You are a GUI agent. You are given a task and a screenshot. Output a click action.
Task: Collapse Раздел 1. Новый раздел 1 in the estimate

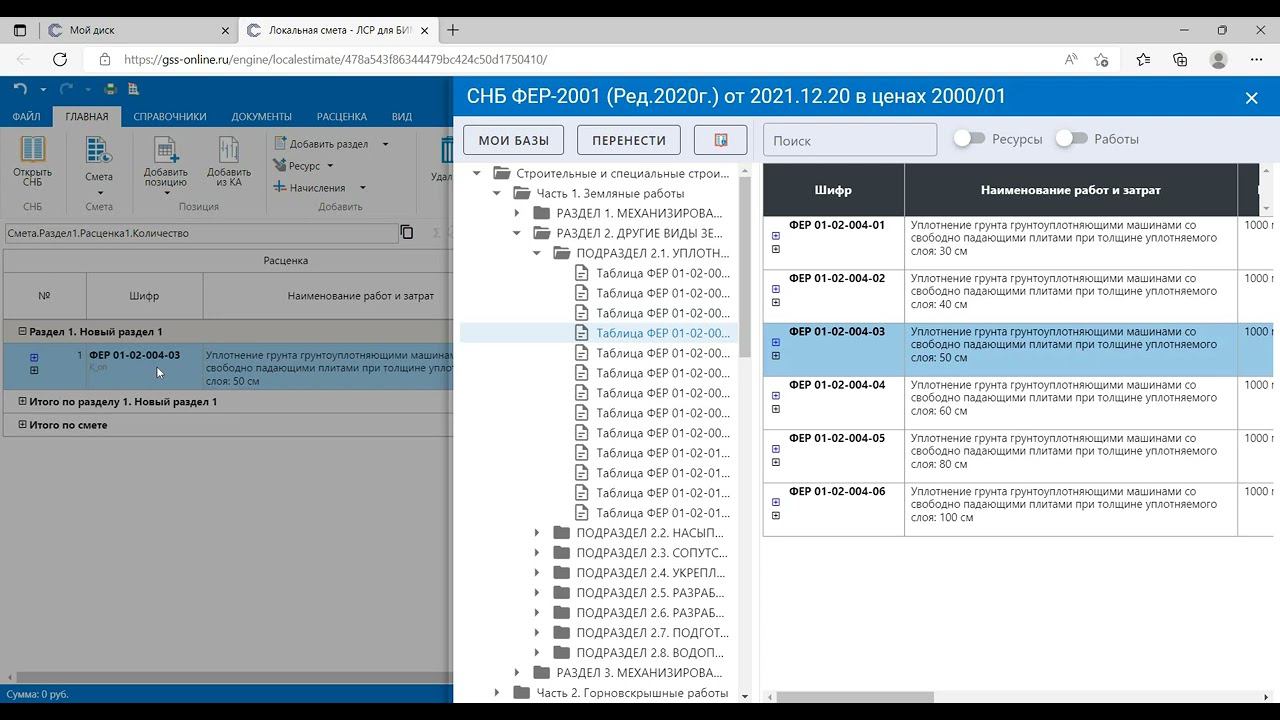coord(23,331)
